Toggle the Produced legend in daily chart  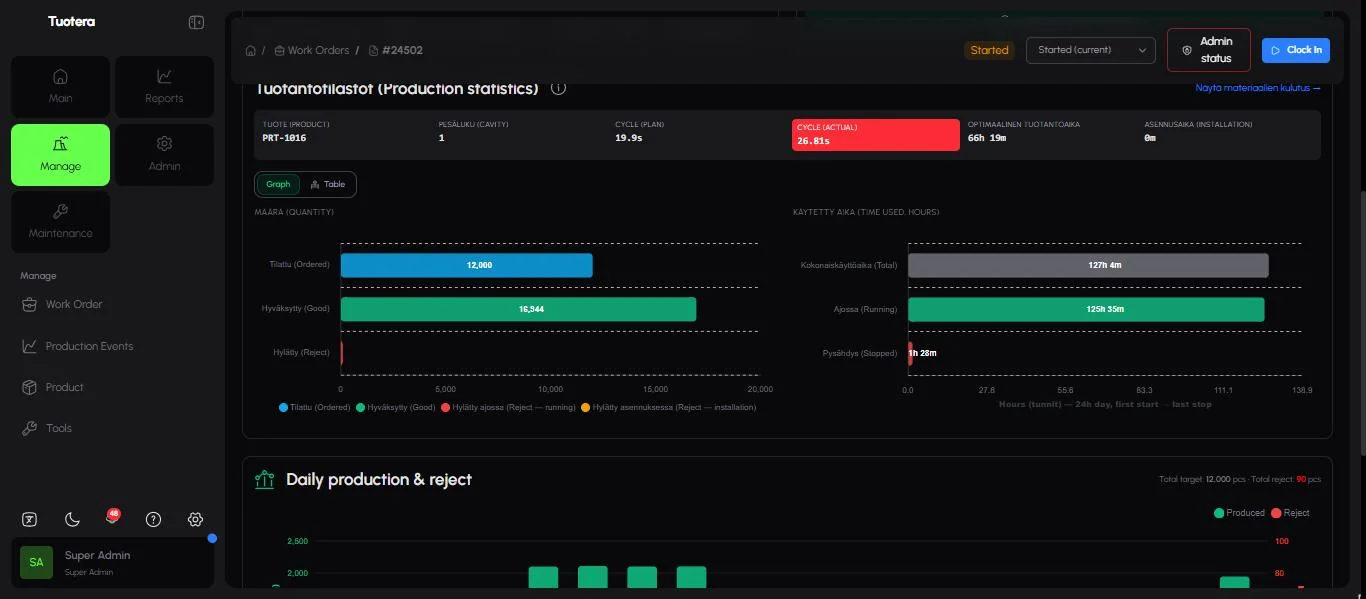click(x=1240, y=513)
